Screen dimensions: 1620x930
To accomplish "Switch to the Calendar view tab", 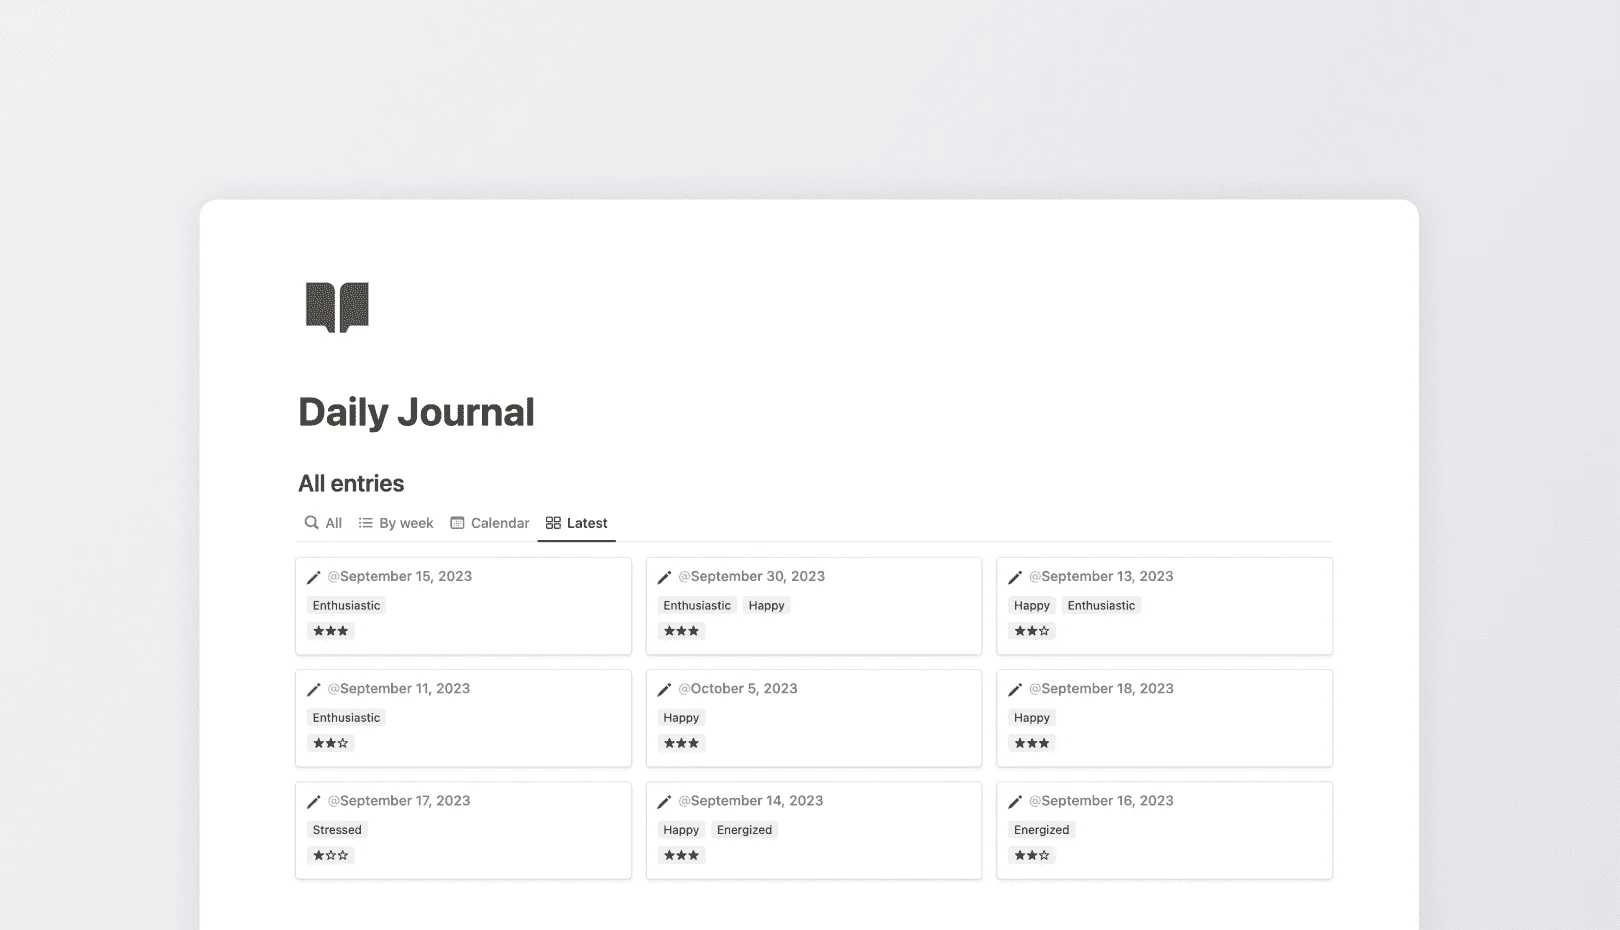I will [x=499, y=522].
